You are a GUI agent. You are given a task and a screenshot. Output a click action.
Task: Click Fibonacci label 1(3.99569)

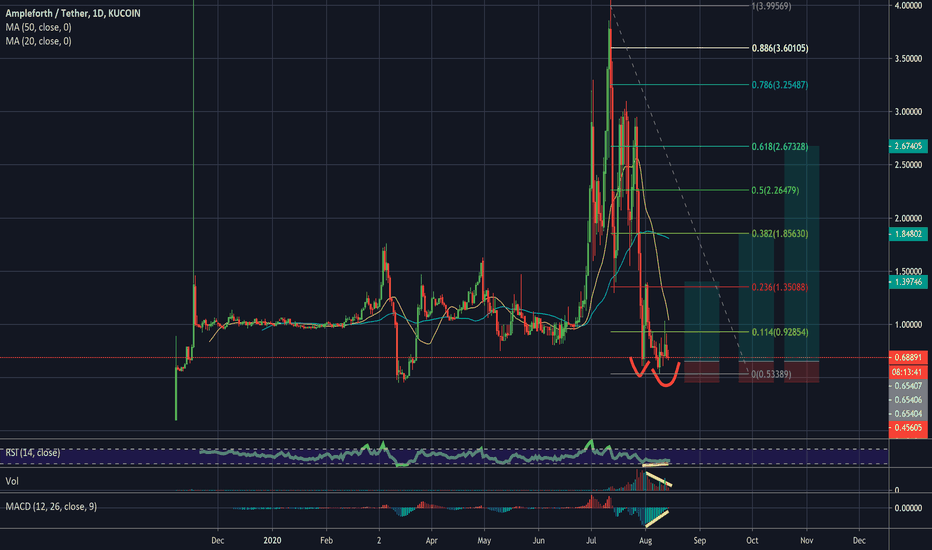[x=771, y=6]
